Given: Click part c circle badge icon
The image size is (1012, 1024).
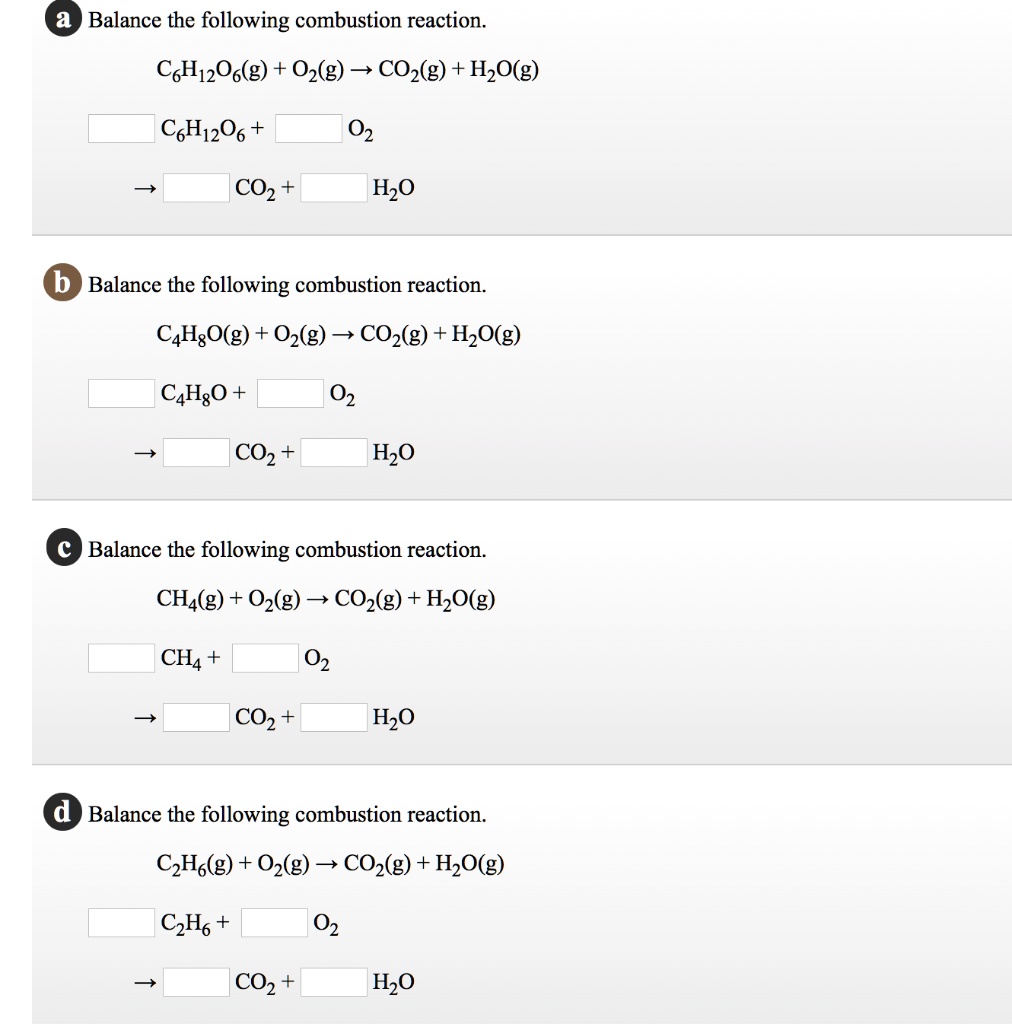Looking at the screenshot, I should tap(64, 547).
